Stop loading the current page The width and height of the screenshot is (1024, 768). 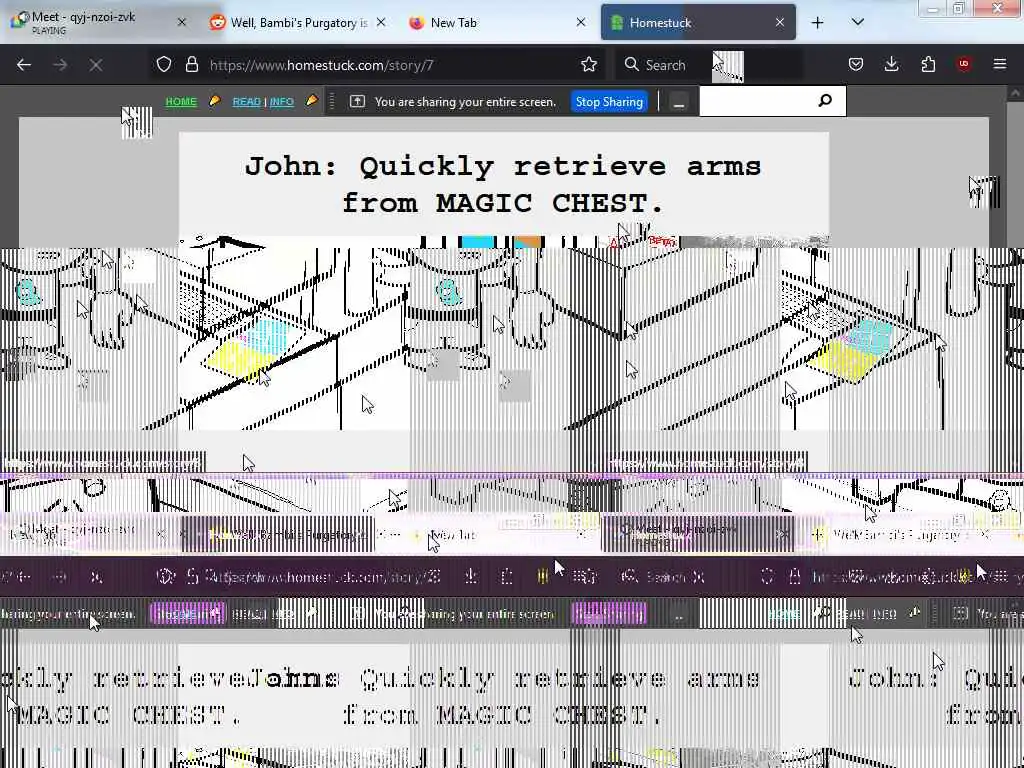(x=96, y=65)
